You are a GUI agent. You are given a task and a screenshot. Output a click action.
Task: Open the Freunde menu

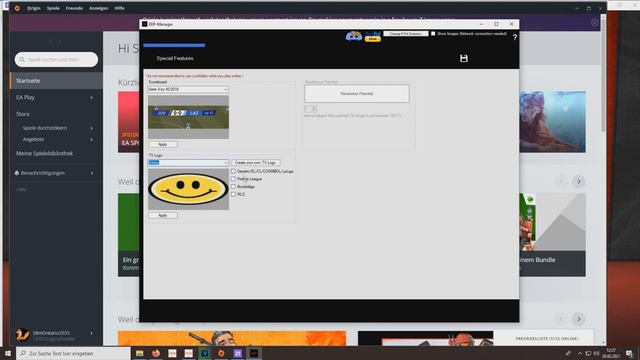tap(74, 8)
